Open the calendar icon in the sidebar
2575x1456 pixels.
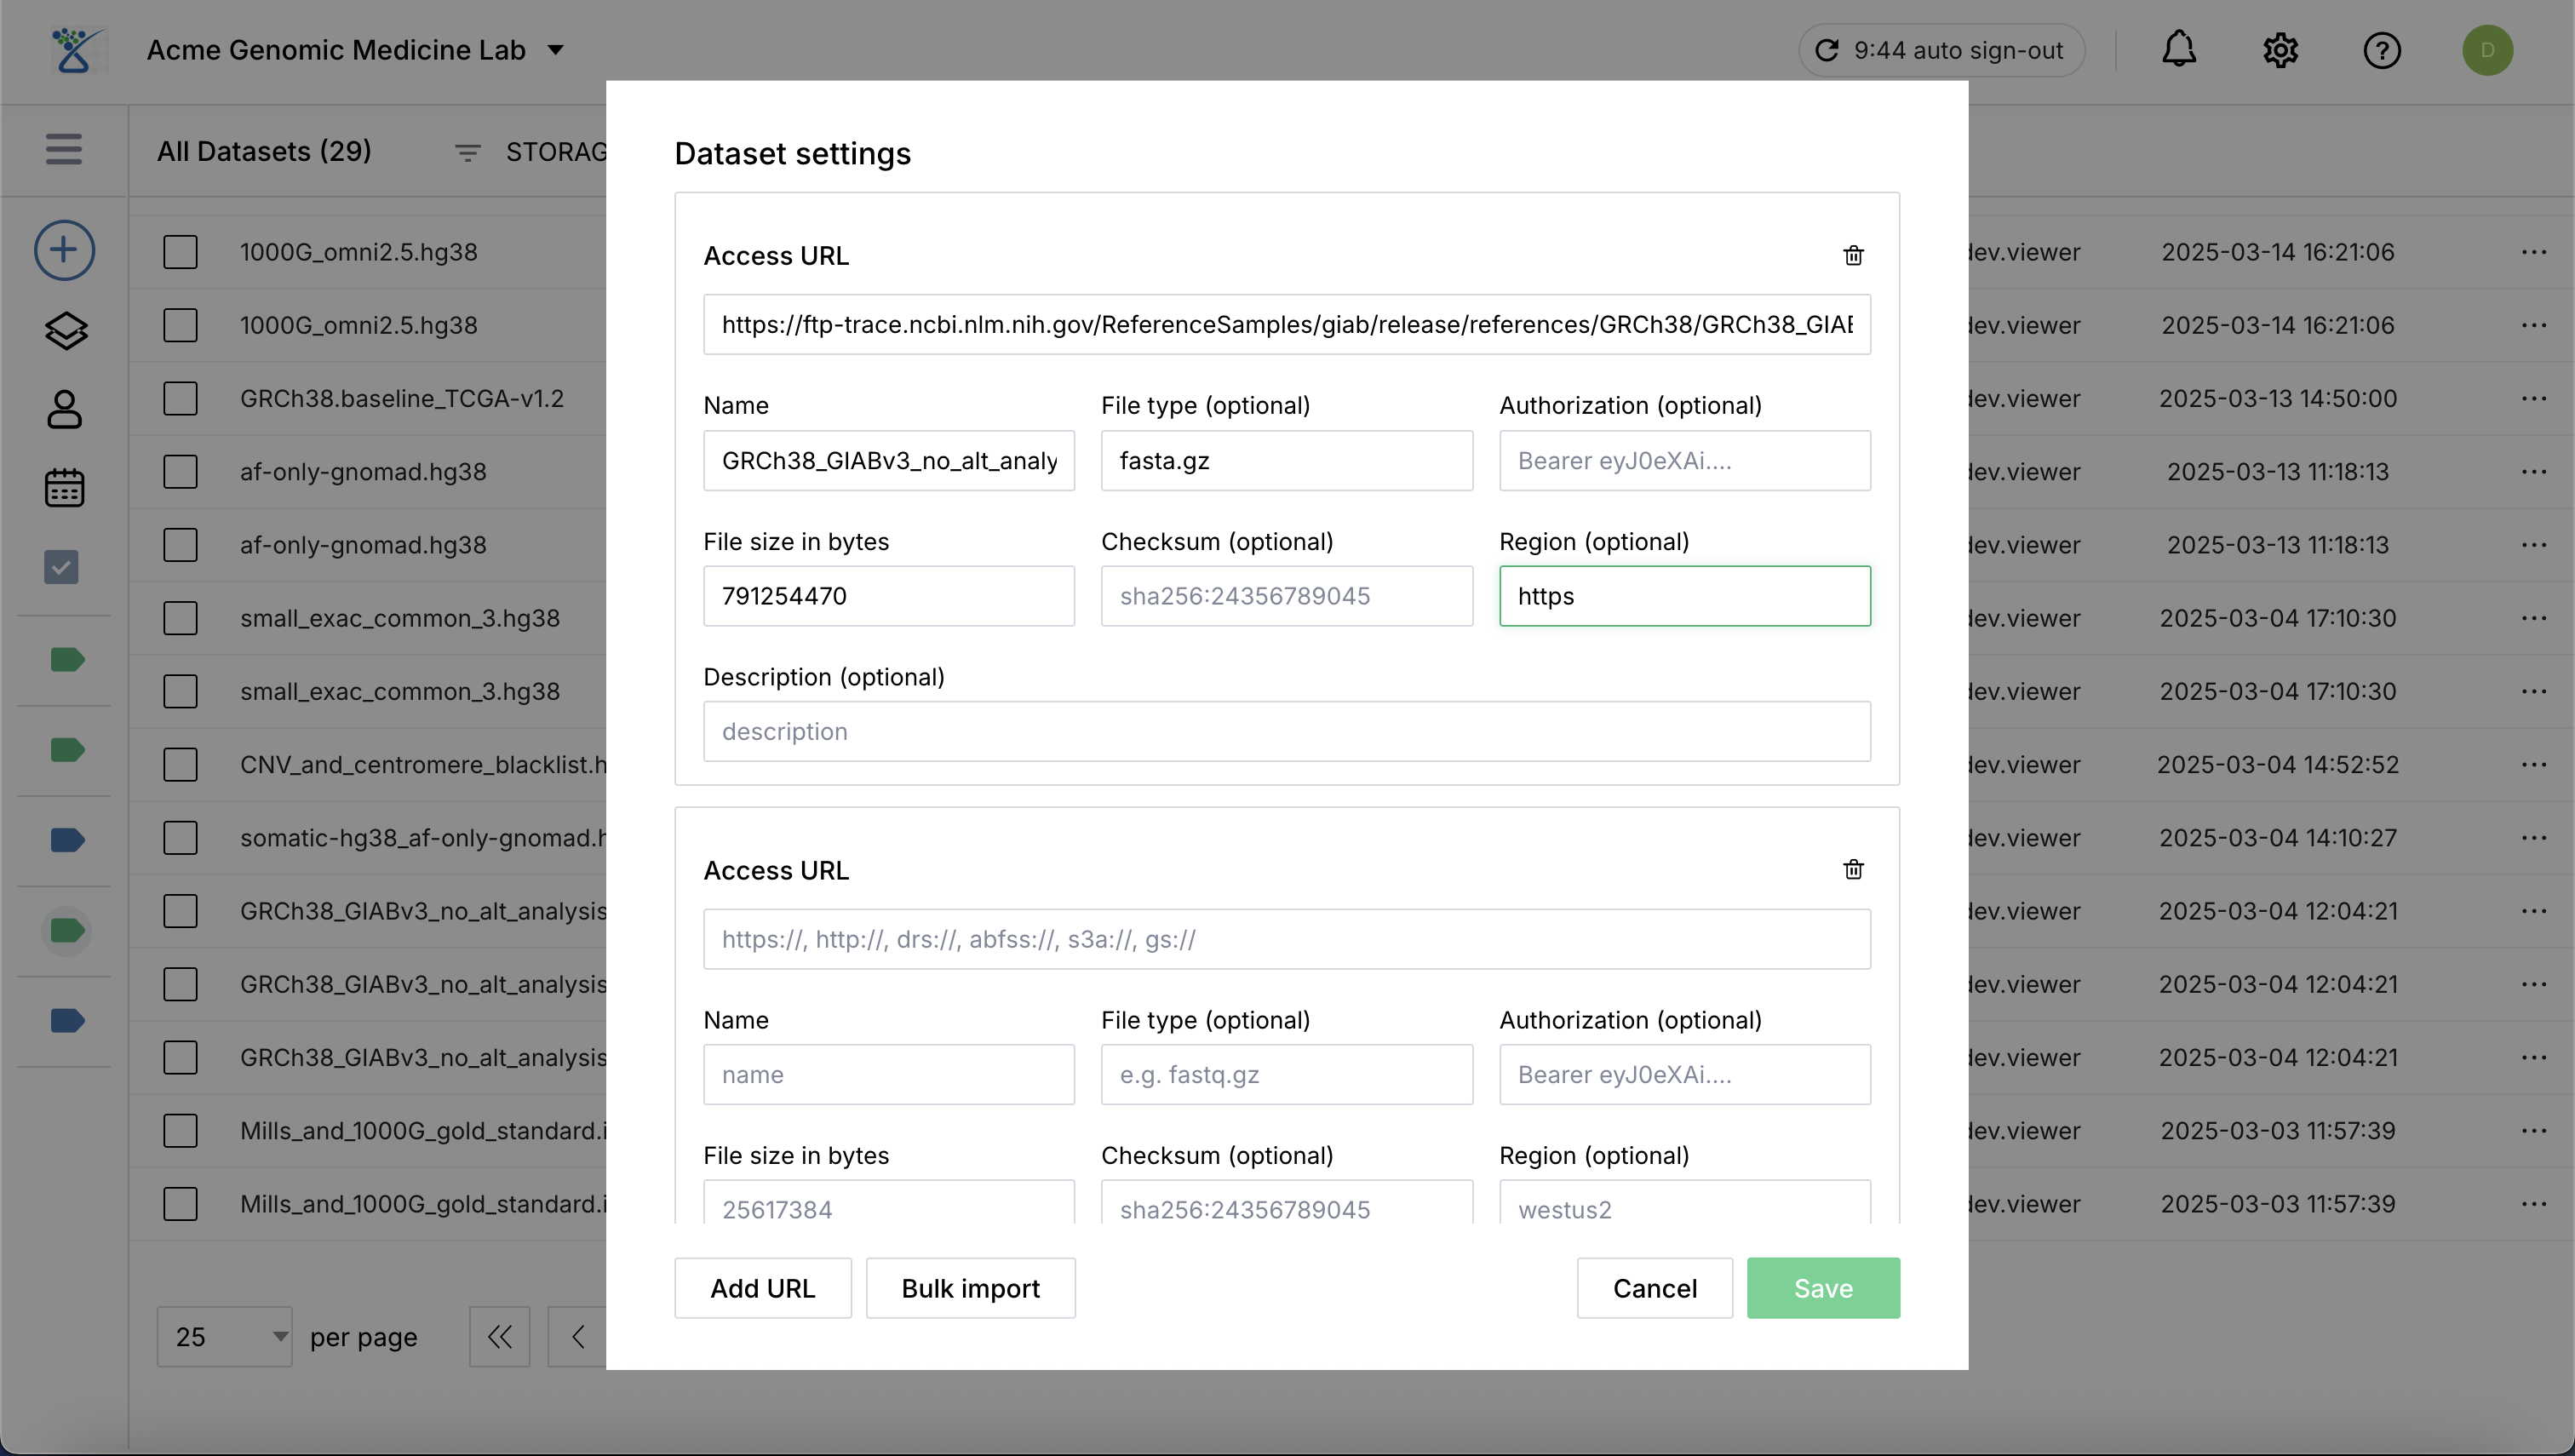pos(63,488)
